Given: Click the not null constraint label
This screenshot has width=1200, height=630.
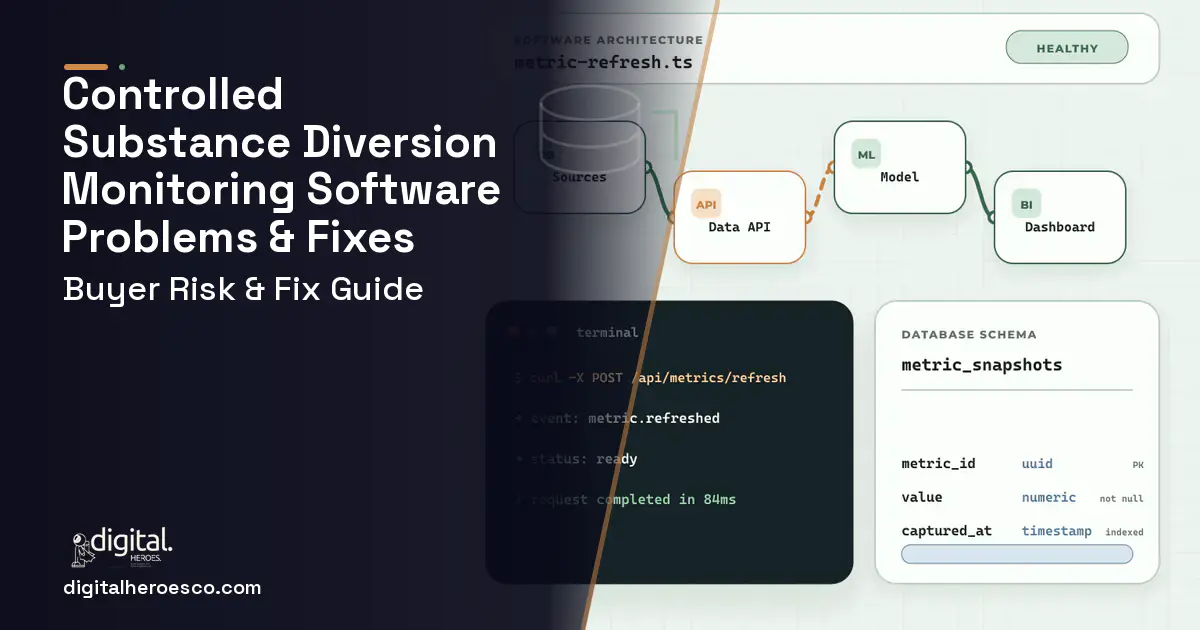Looking at the screenshot, I should [x=1121, y=498].
